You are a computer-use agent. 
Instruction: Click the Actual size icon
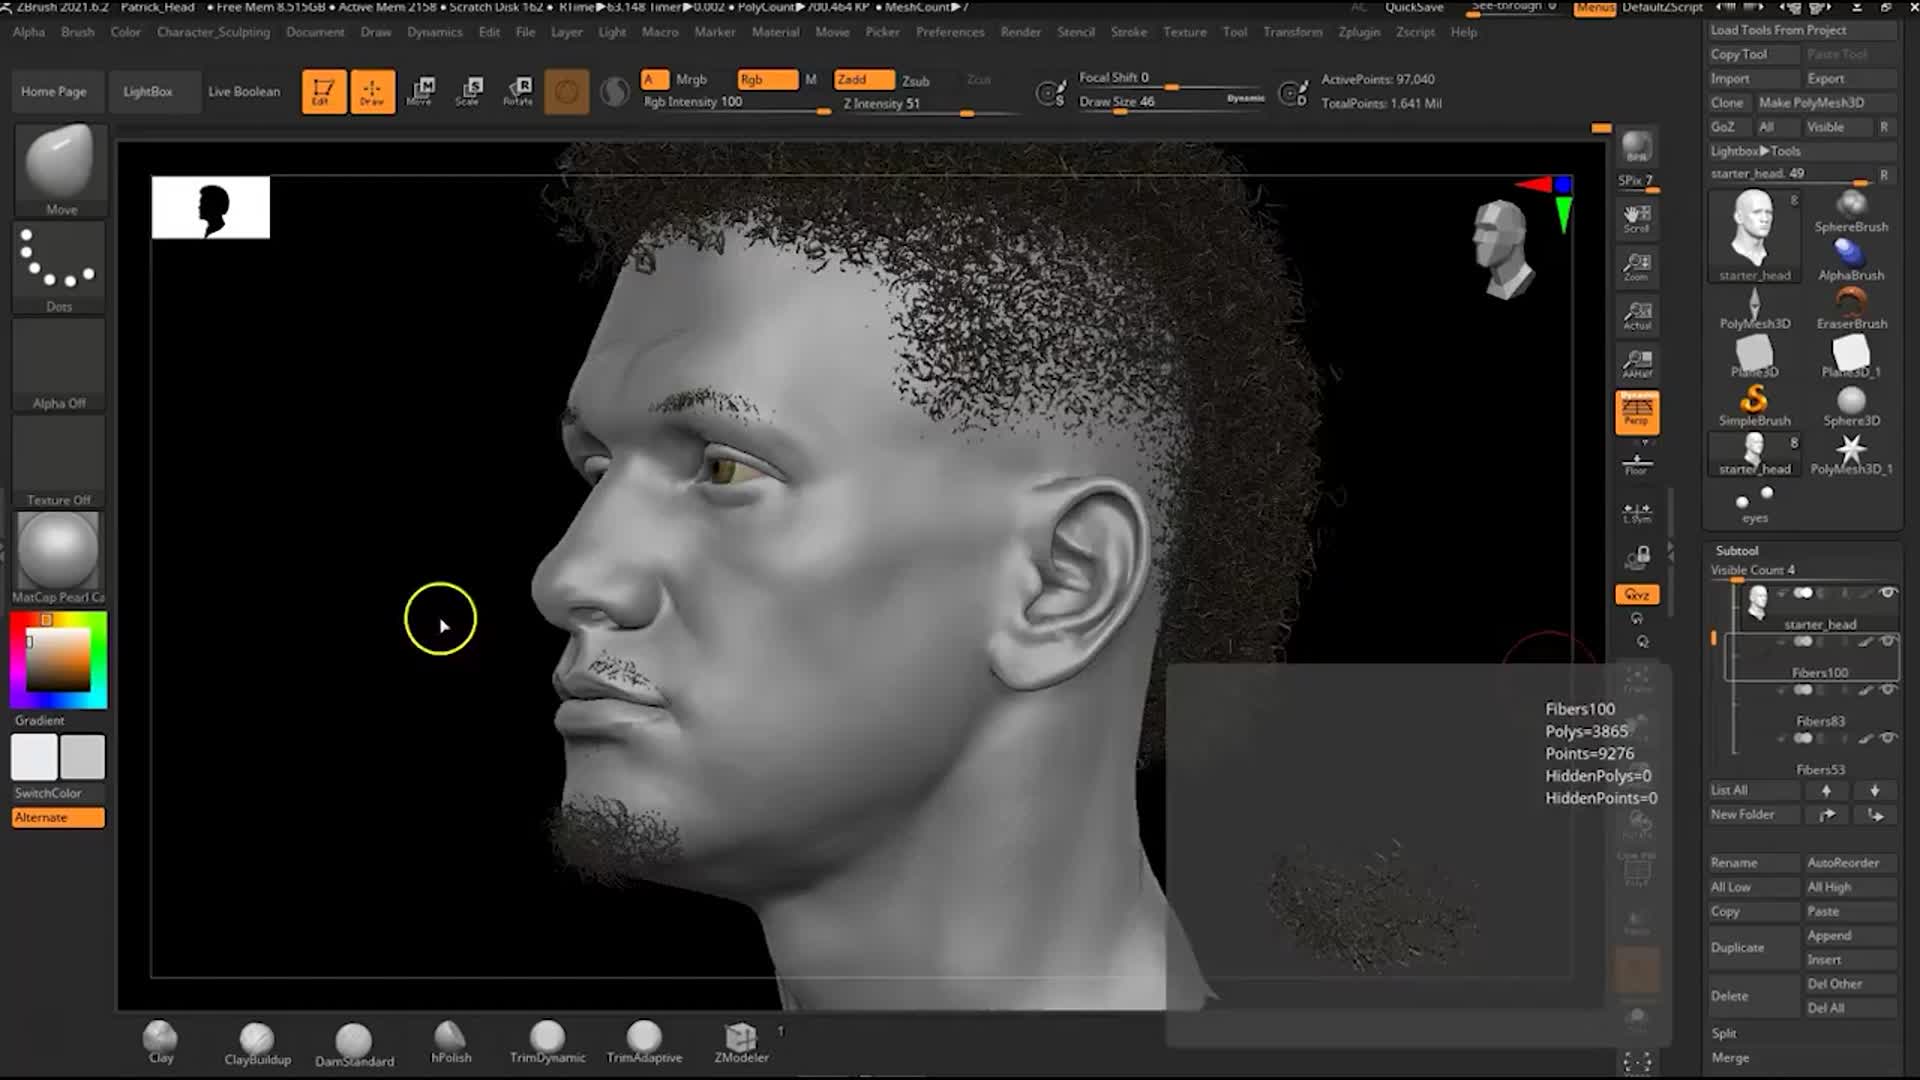coord(1637,315)
